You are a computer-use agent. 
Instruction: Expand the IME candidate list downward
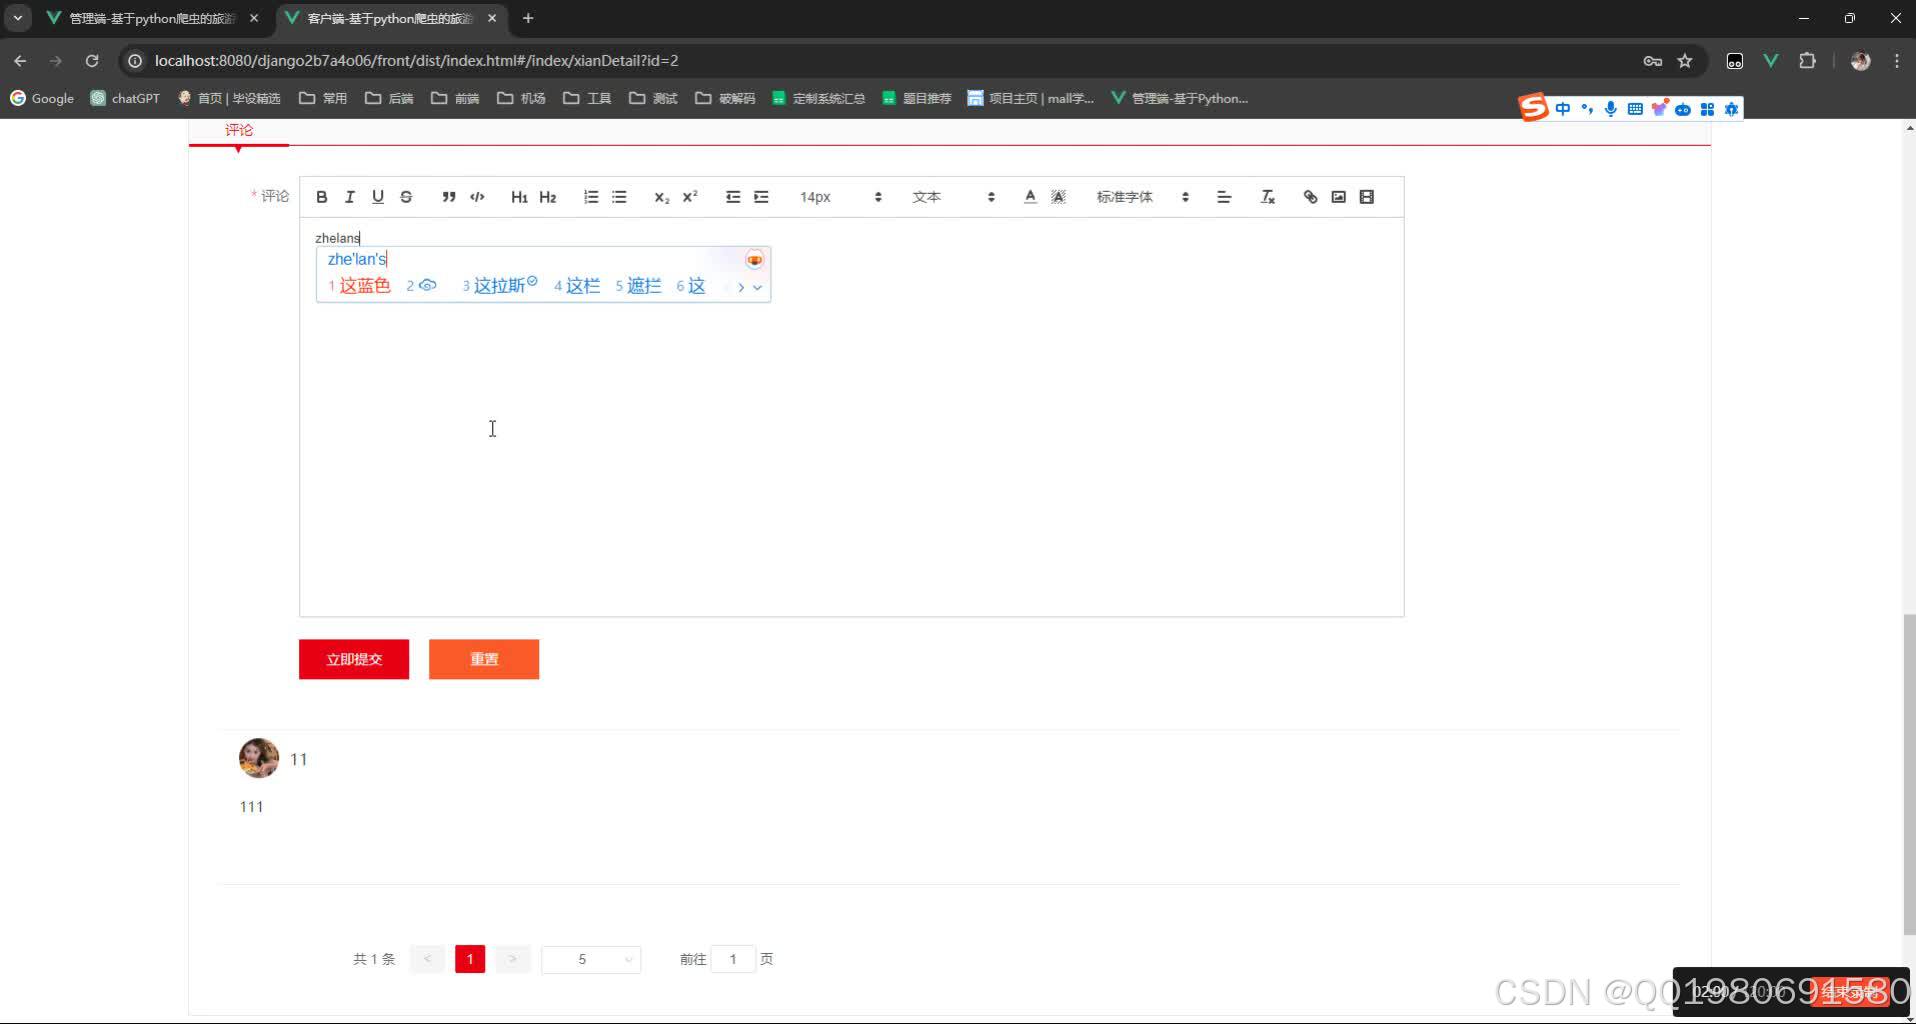(757, 287)
